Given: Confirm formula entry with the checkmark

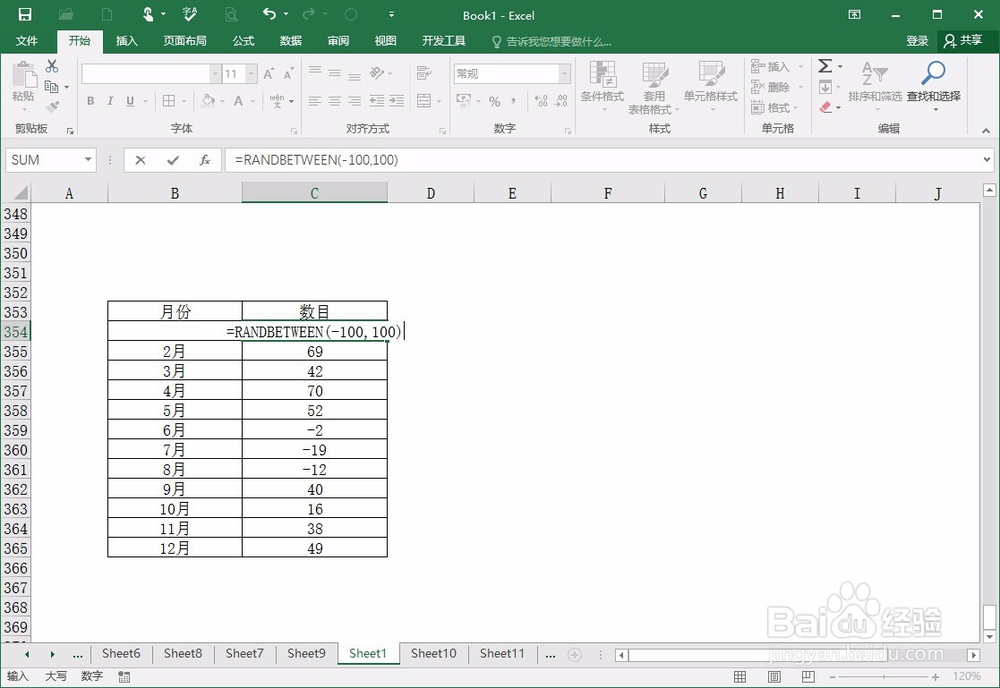Looking at the screenshot, I should [173, 160].
